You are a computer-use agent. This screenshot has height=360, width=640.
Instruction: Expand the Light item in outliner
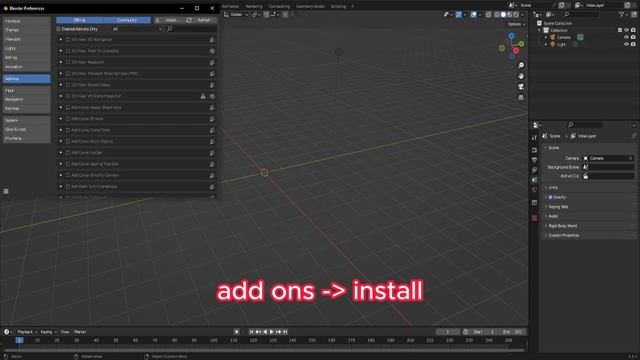[546, 44]
